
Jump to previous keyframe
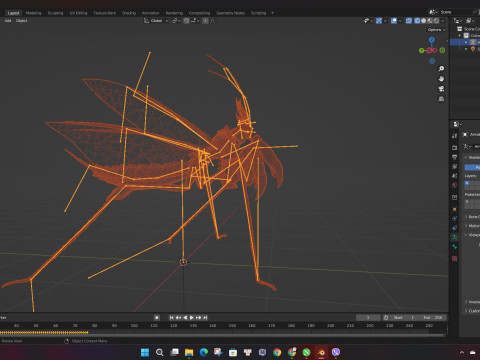point(178,318)
